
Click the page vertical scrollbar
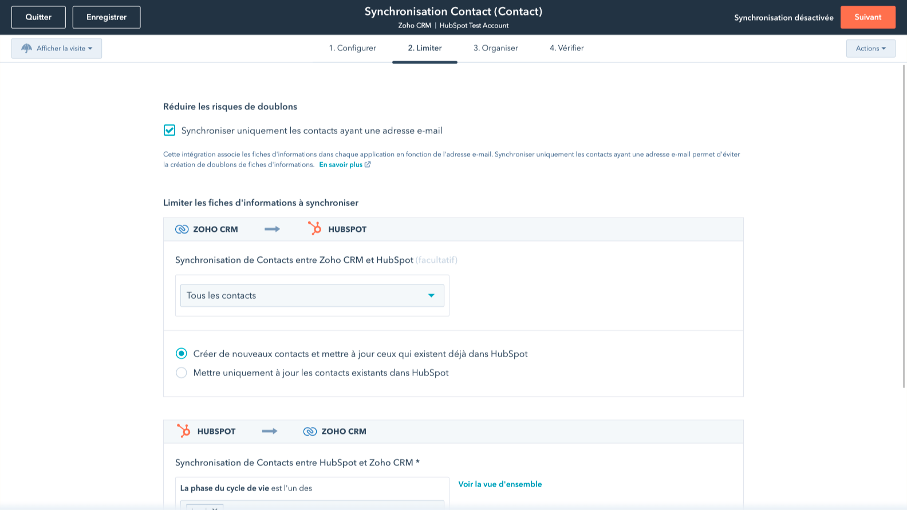pos(904,226)
